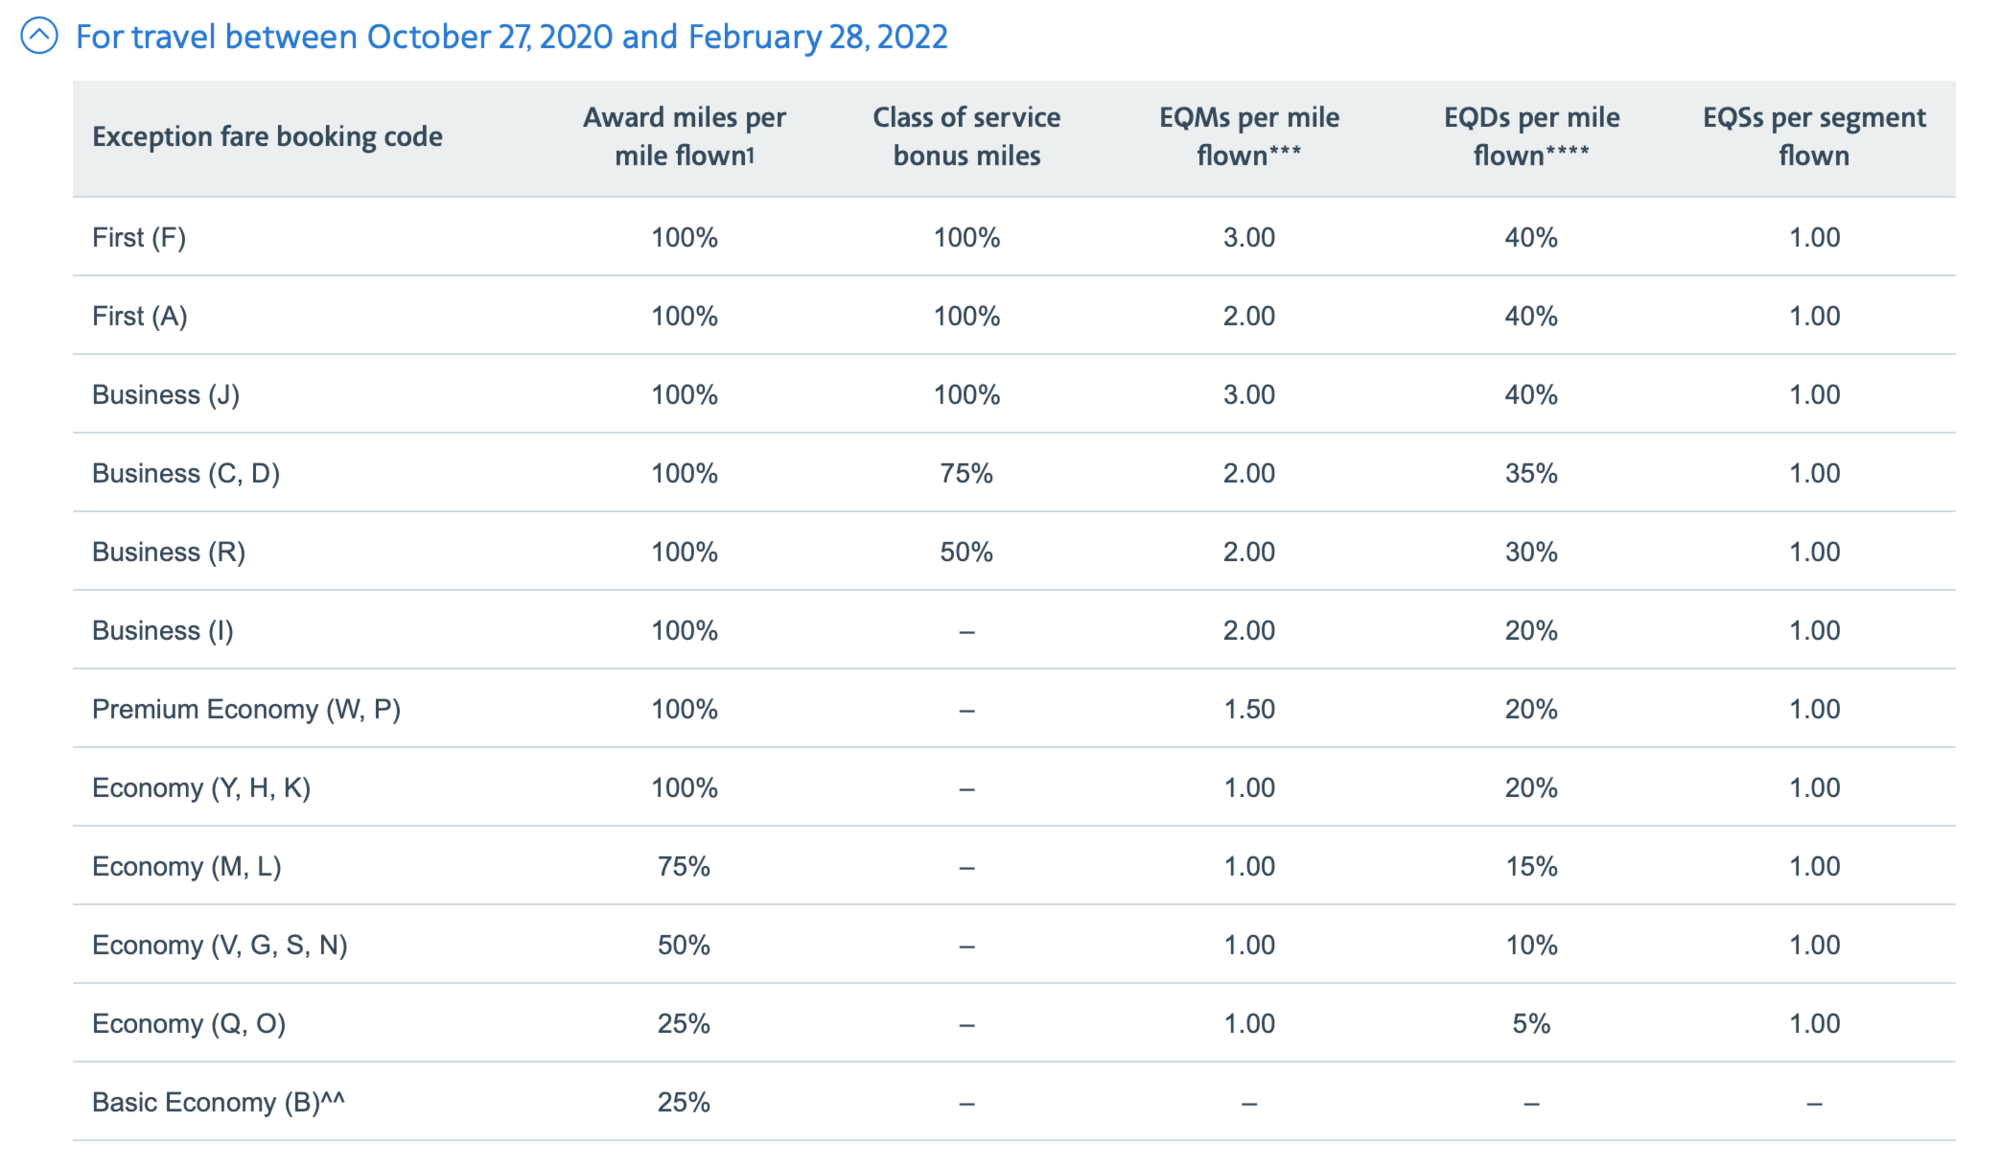Select the 'Business (R)' row label
The width and height of the screenshot is (2000, 1174).
(169, 552)
